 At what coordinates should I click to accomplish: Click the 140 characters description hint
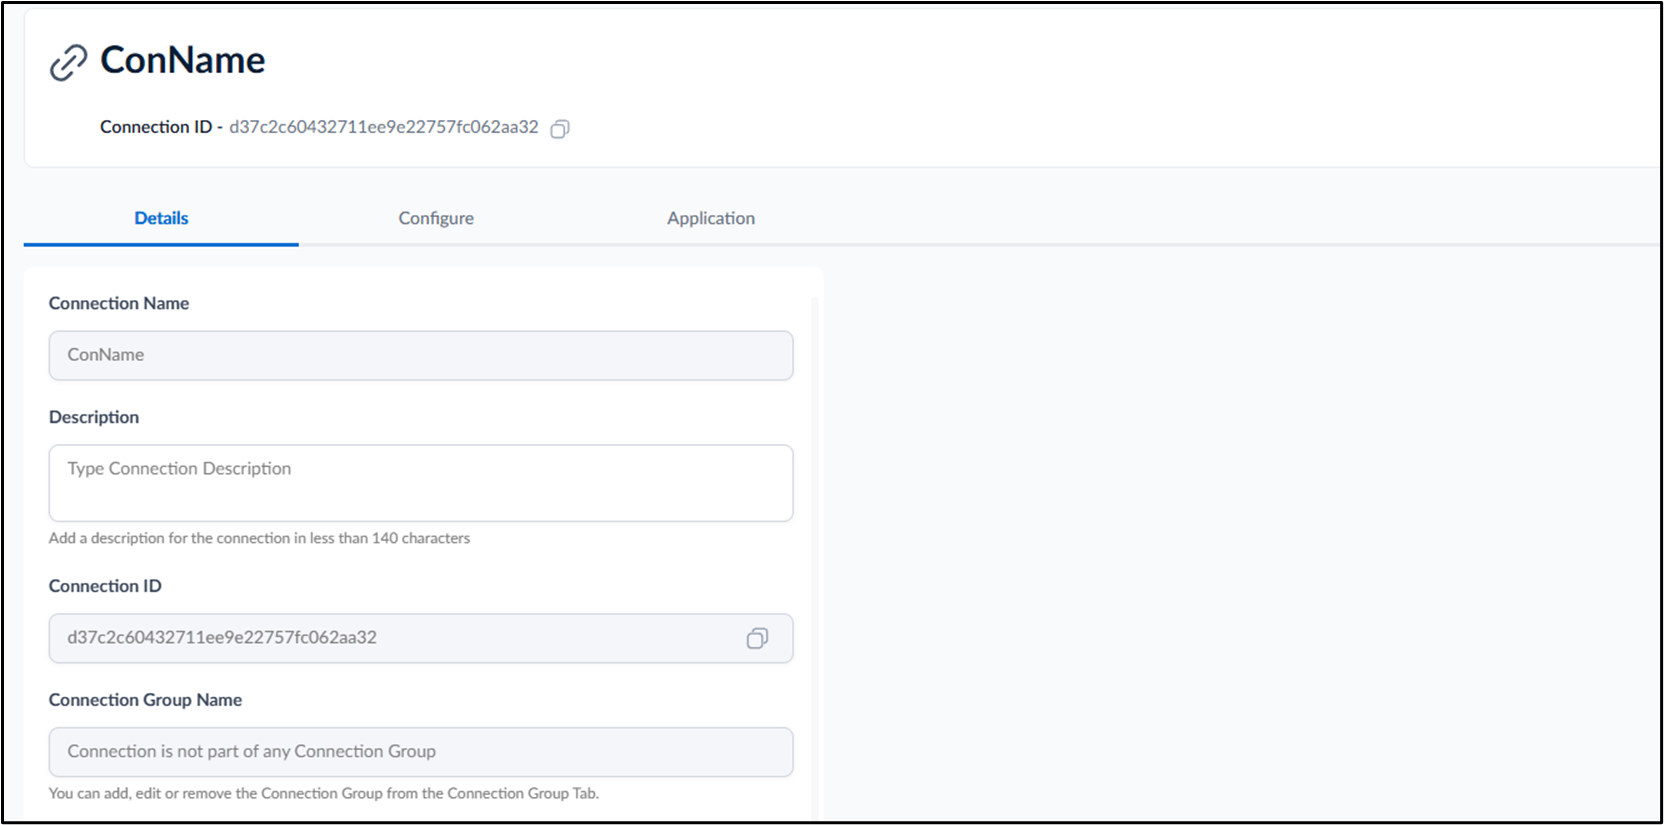(259, 538)
